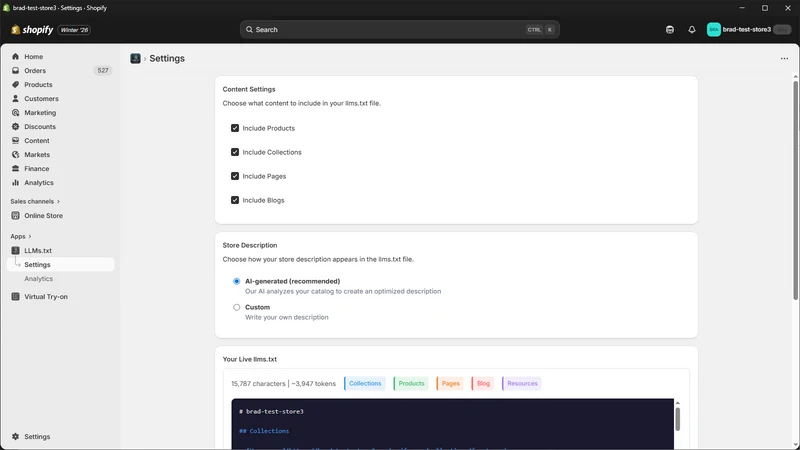Click the ## Collections heading in preview
This screenshot has width=800, height=450.
tap(264, 431)
